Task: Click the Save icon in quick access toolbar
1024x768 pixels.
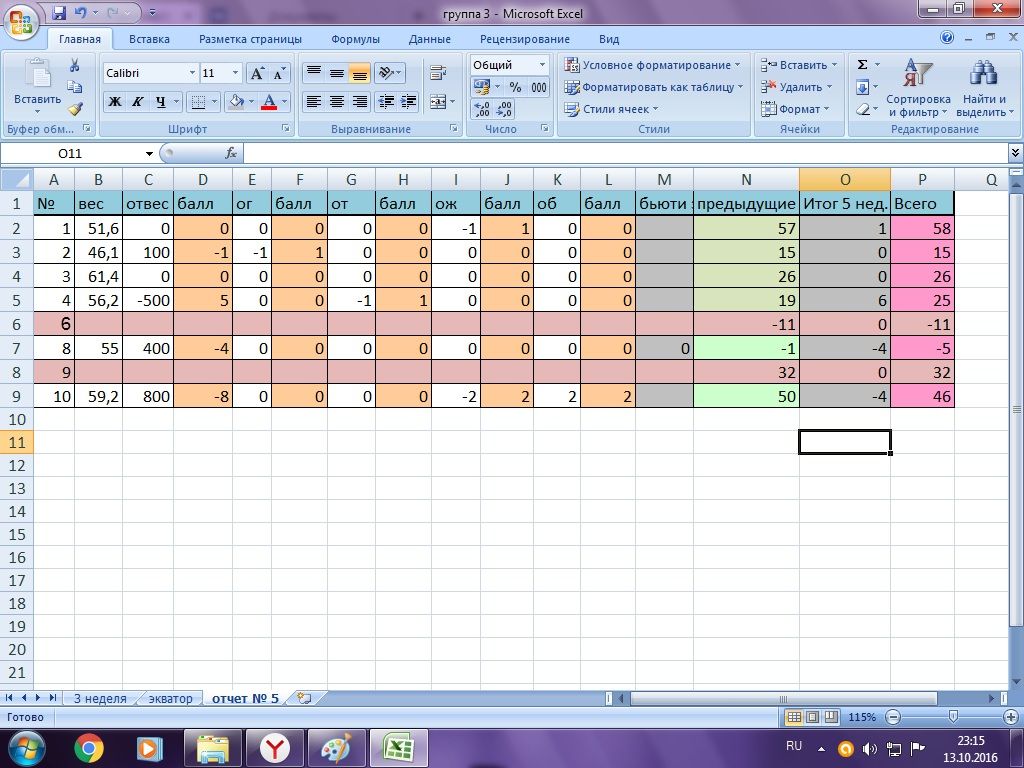Action: pyautogui.click(x=59, y=12)
